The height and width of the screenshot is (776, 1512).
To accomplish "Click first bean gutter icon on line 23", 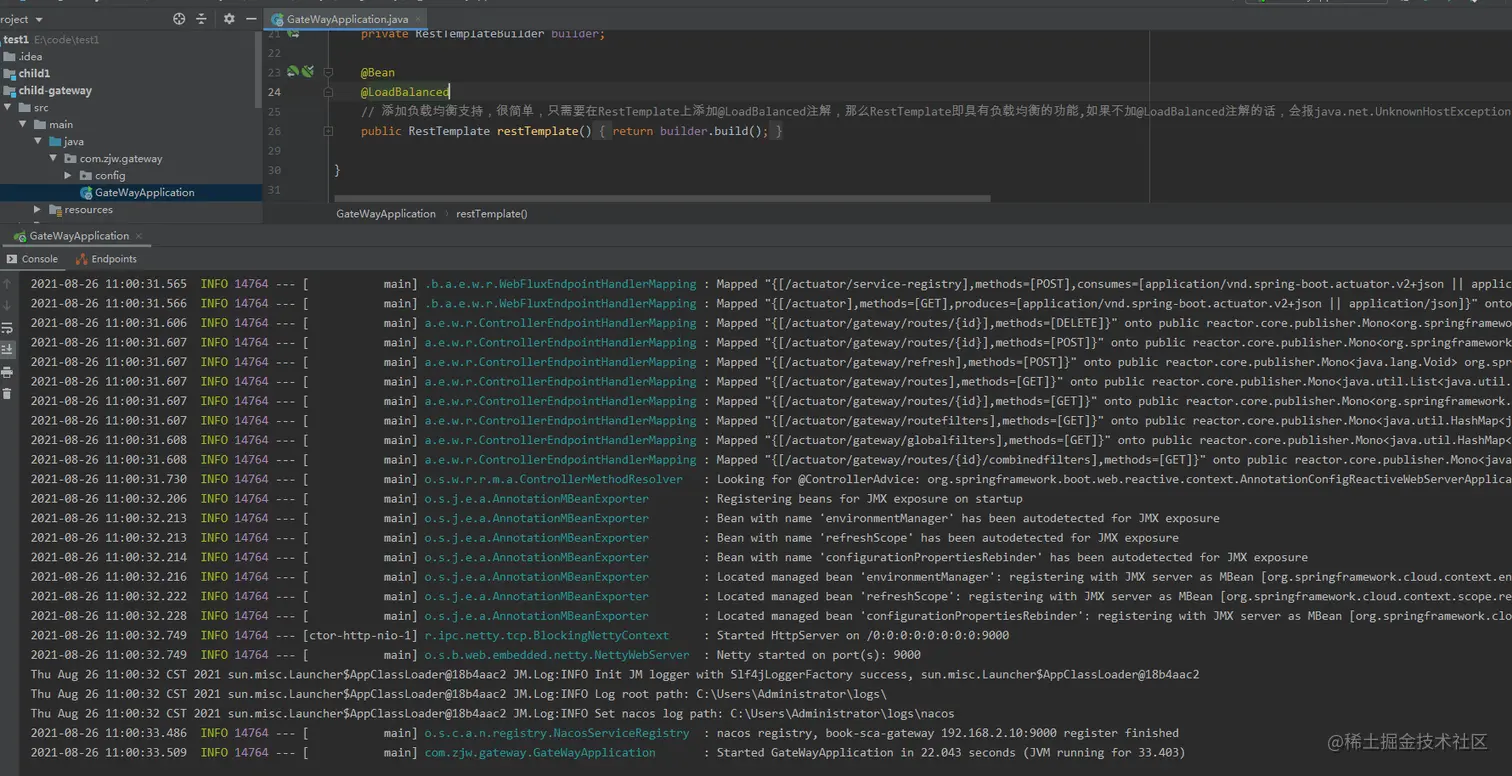I will pos(293,72).
